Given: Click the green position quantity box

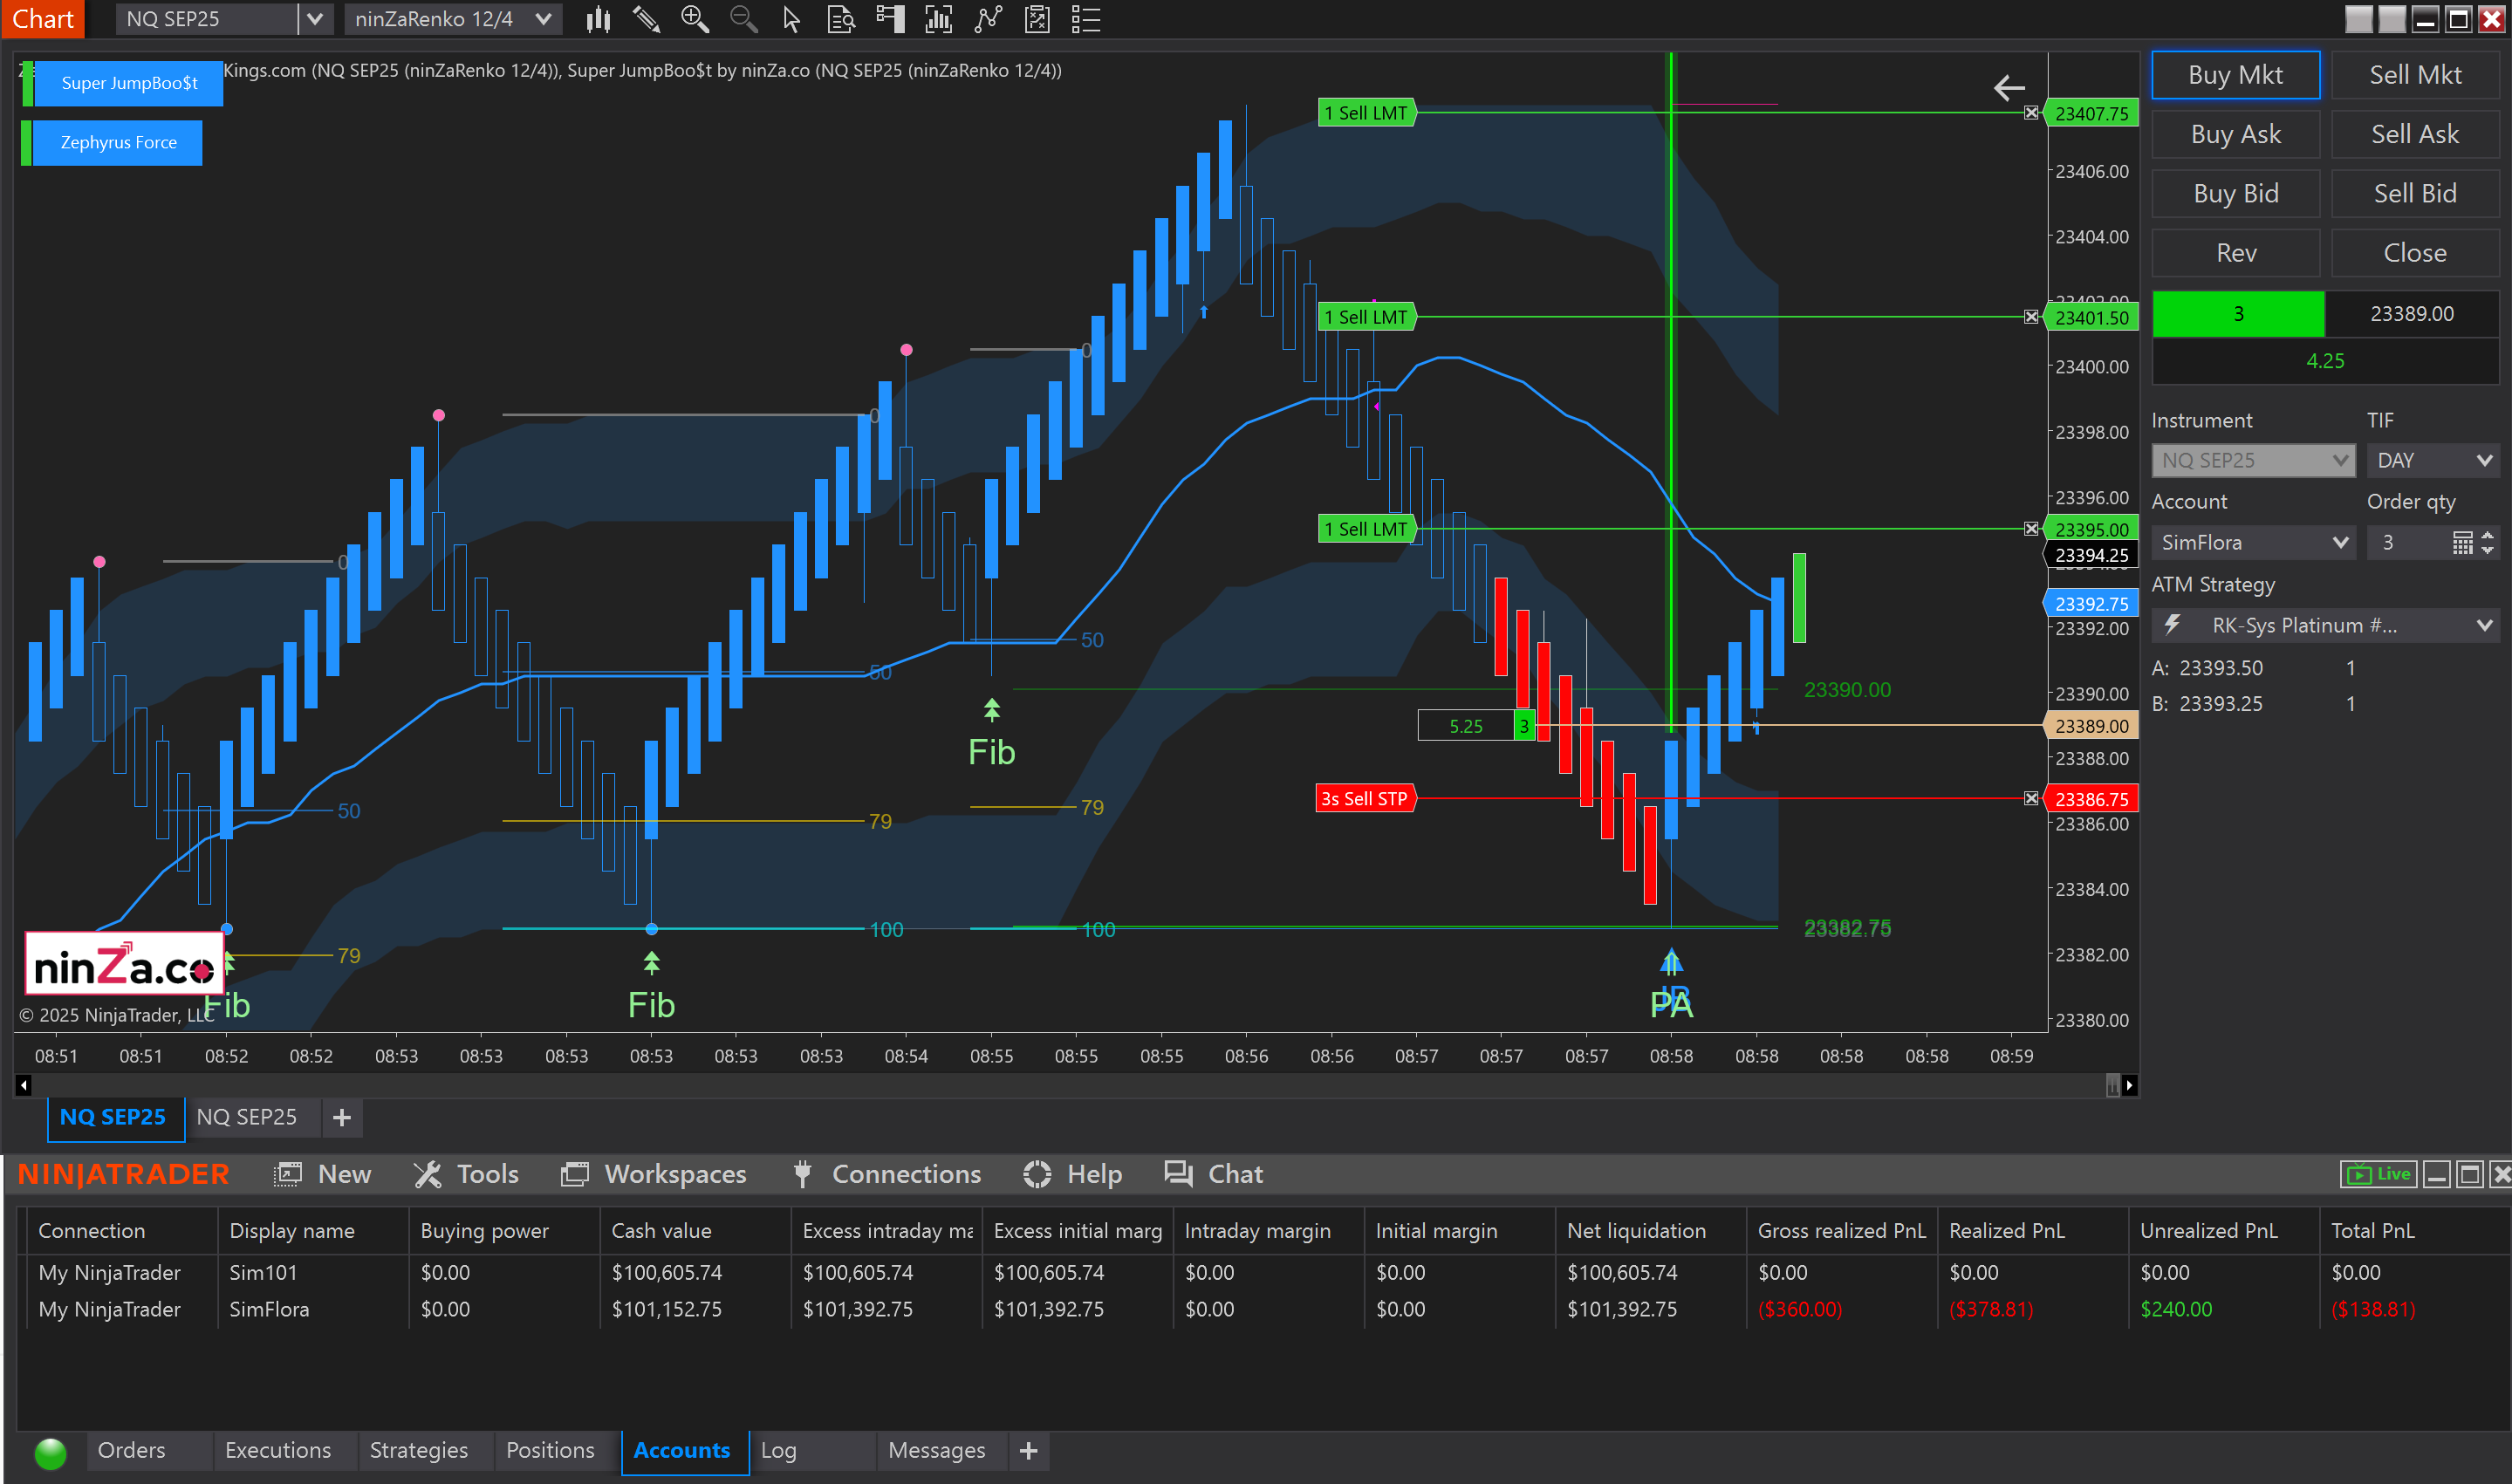Looking at the screenshot, I should pyautogui.click(x=2237, y=314).
